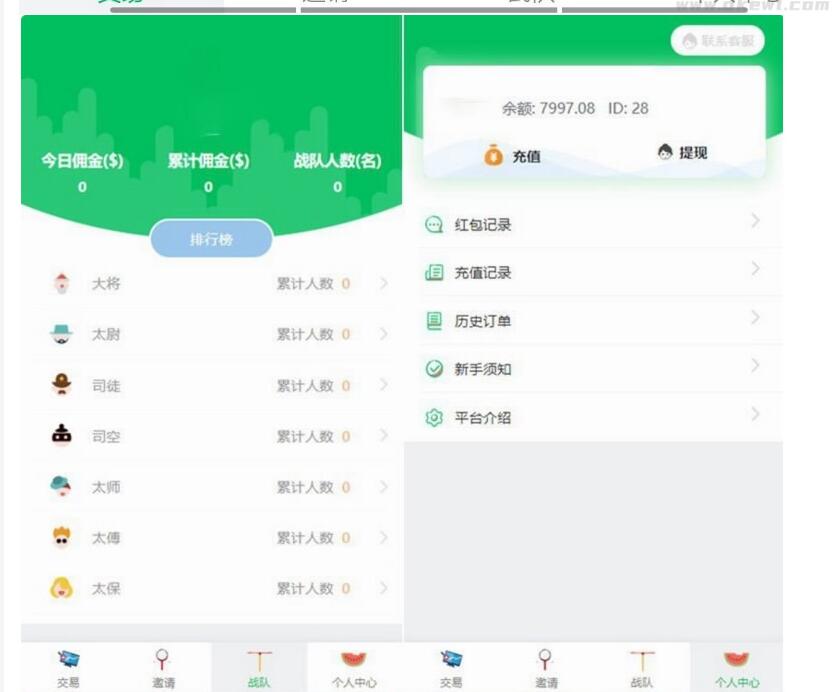The height and width of the screenshot is (692, 833).
Task: Click the 充值记录 document icon
Action: (x=431, y=272)
